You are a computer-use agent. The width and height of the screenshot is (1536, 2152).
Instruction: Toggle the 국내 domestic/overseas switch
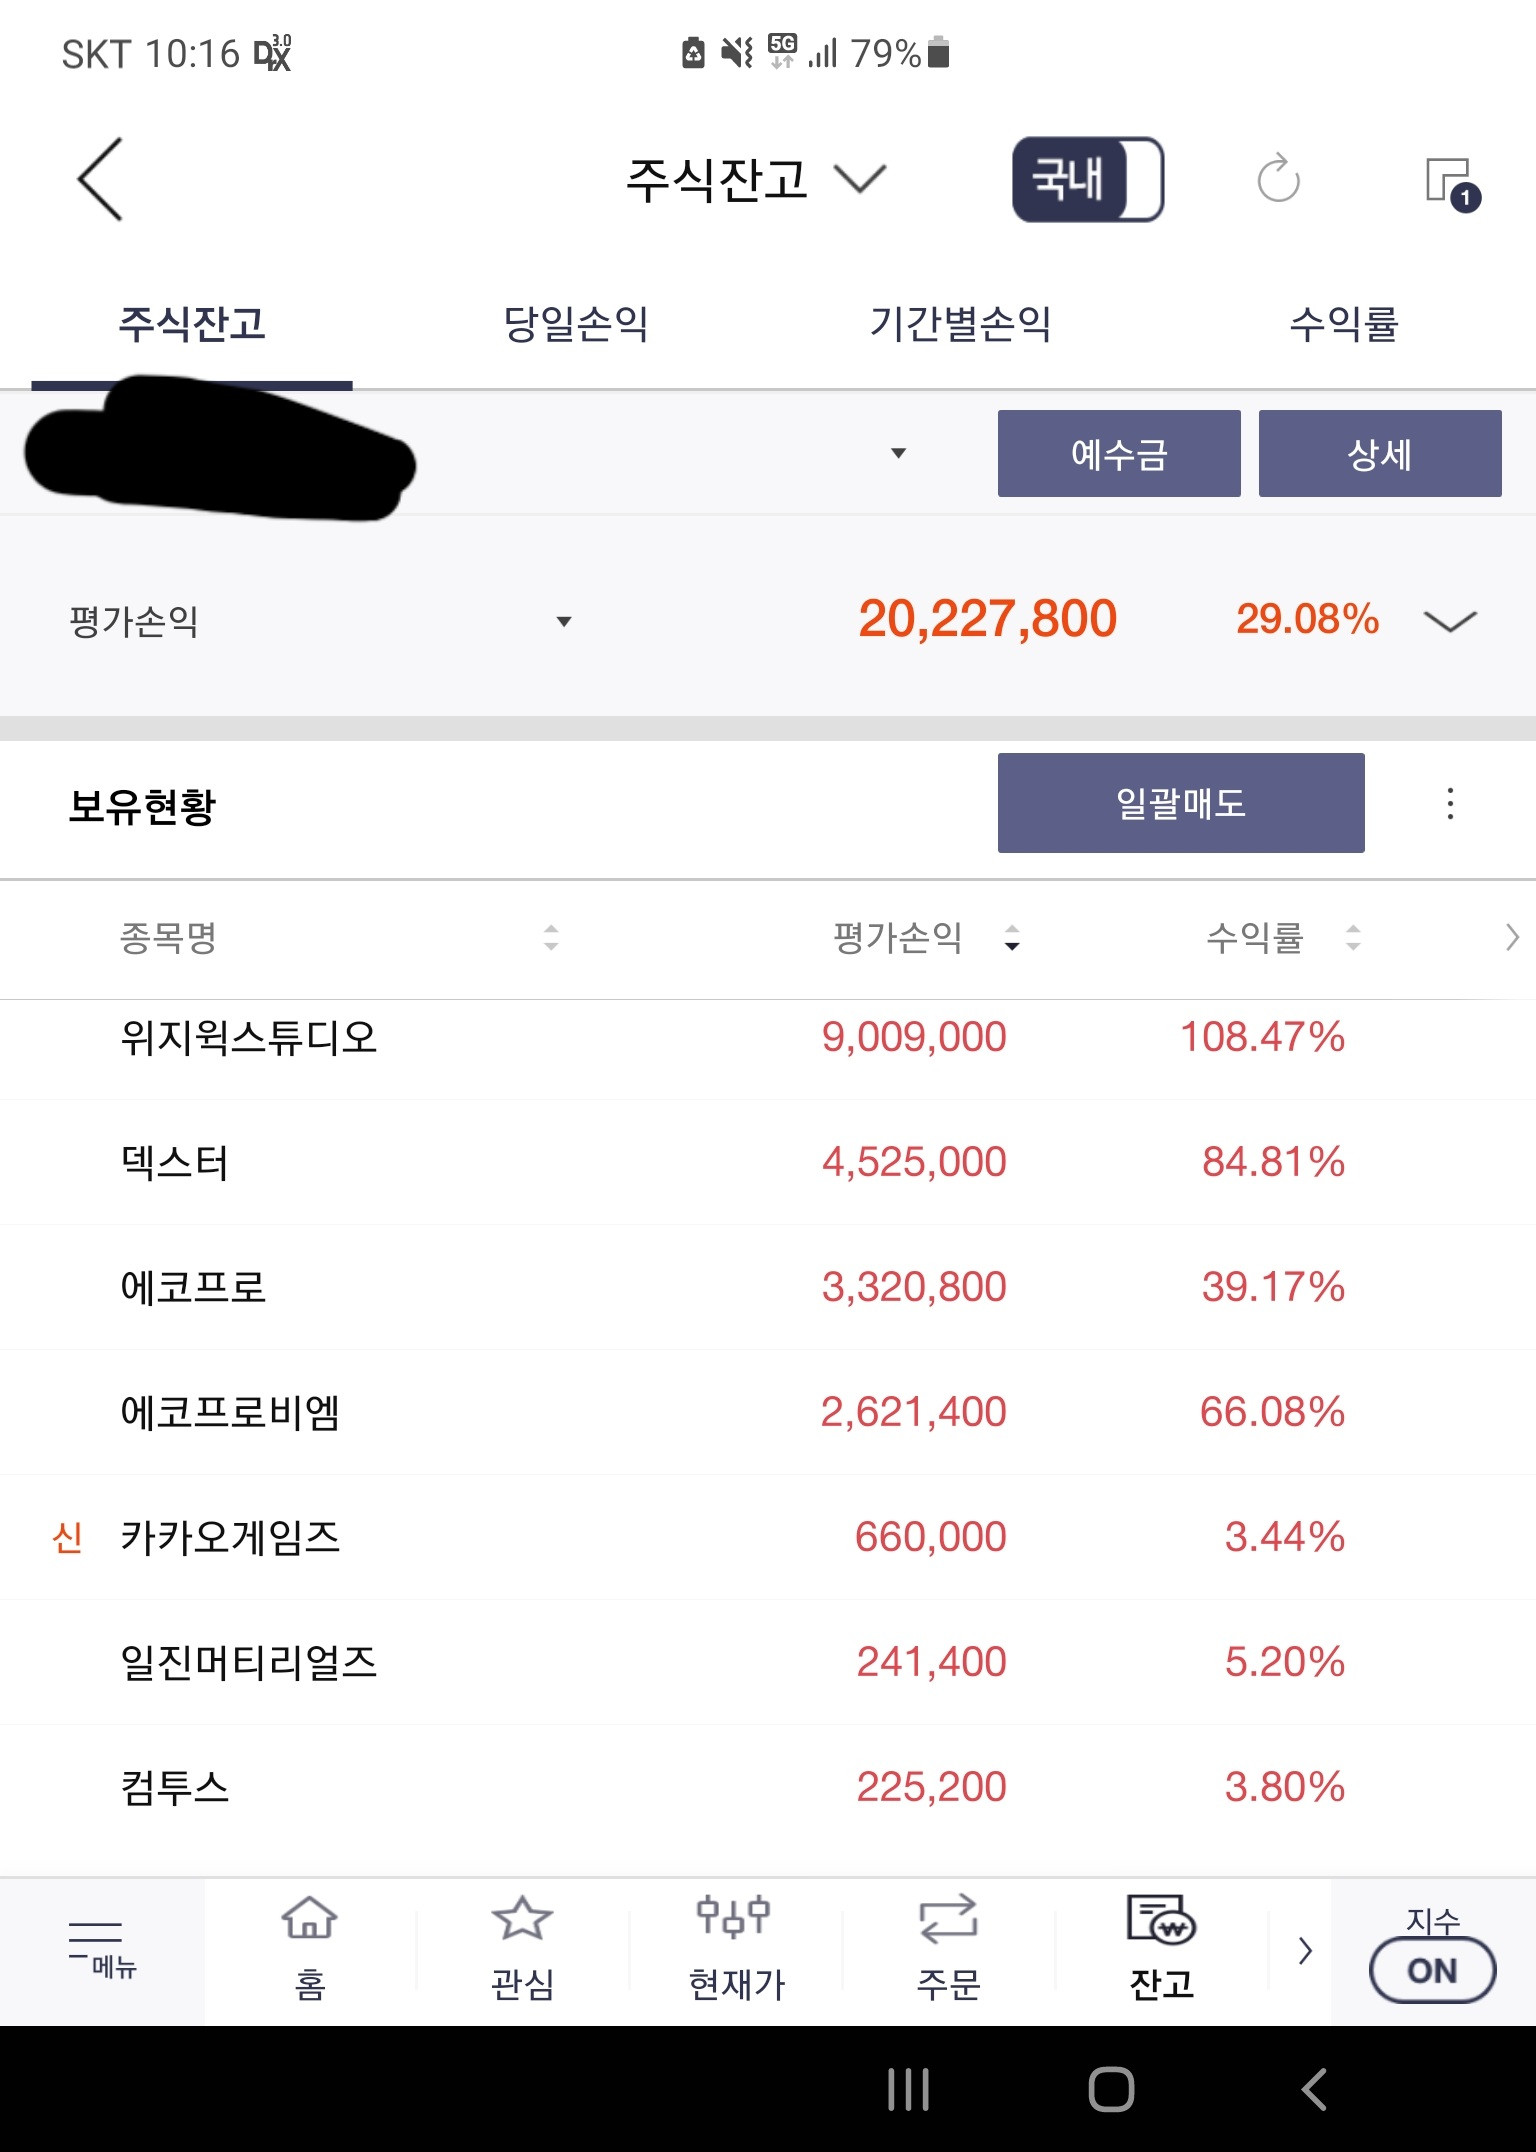click(x=1088, y=180)
